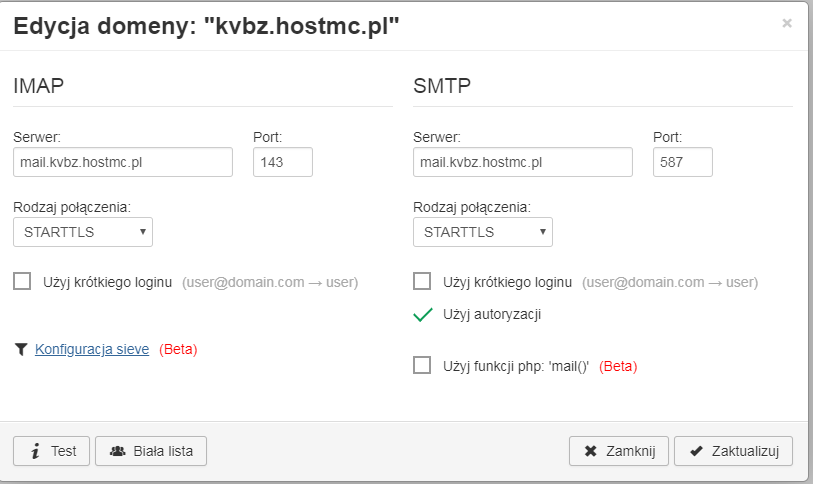The height and width of the screenshot is (484, 813).
Task: Click the SMTP server input field
Action: click(523, 162)
